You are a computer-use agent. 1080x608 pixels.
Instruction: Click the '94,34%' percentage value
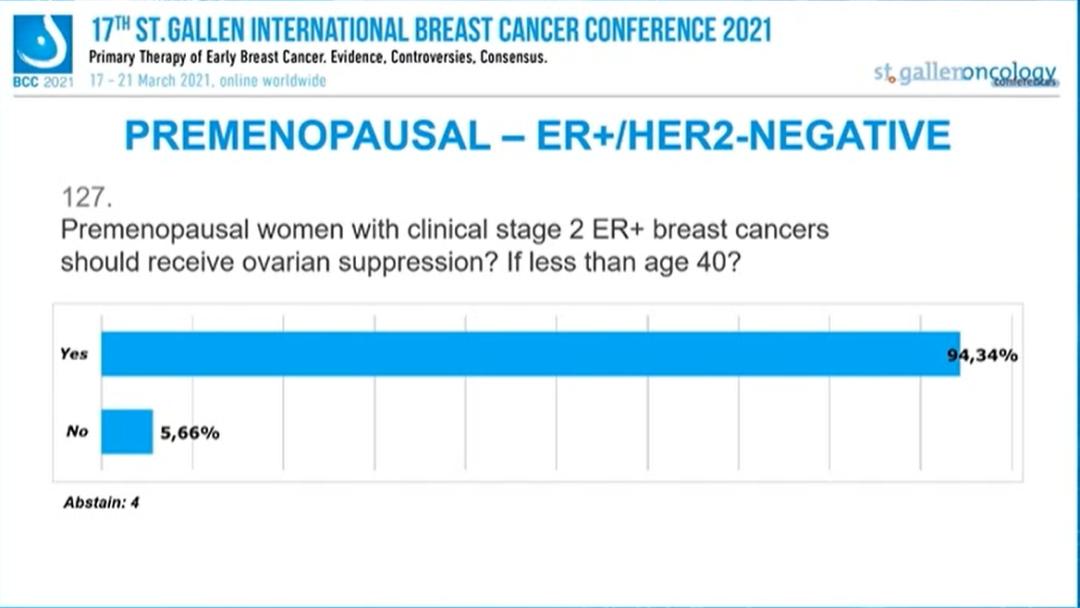[x=983, y=355]
